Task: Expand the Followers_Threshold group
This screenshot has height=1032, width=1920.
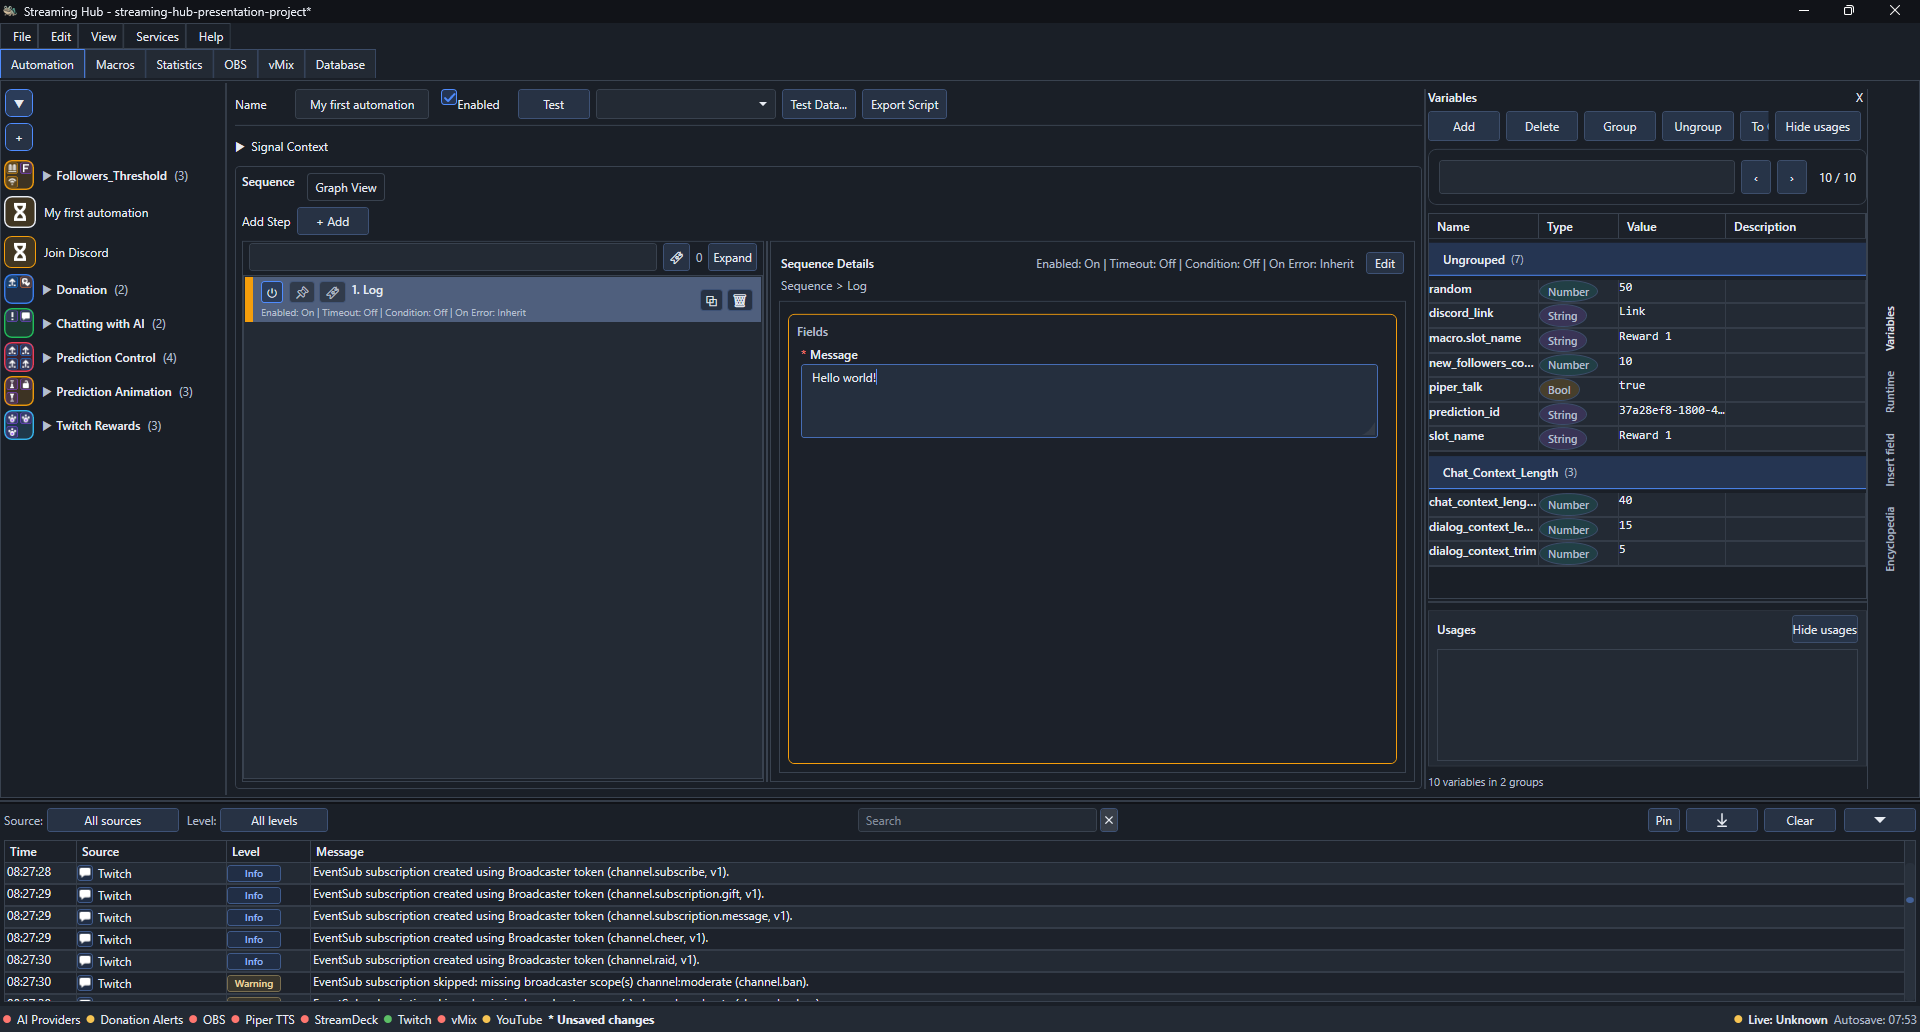Action: [46, 175]
